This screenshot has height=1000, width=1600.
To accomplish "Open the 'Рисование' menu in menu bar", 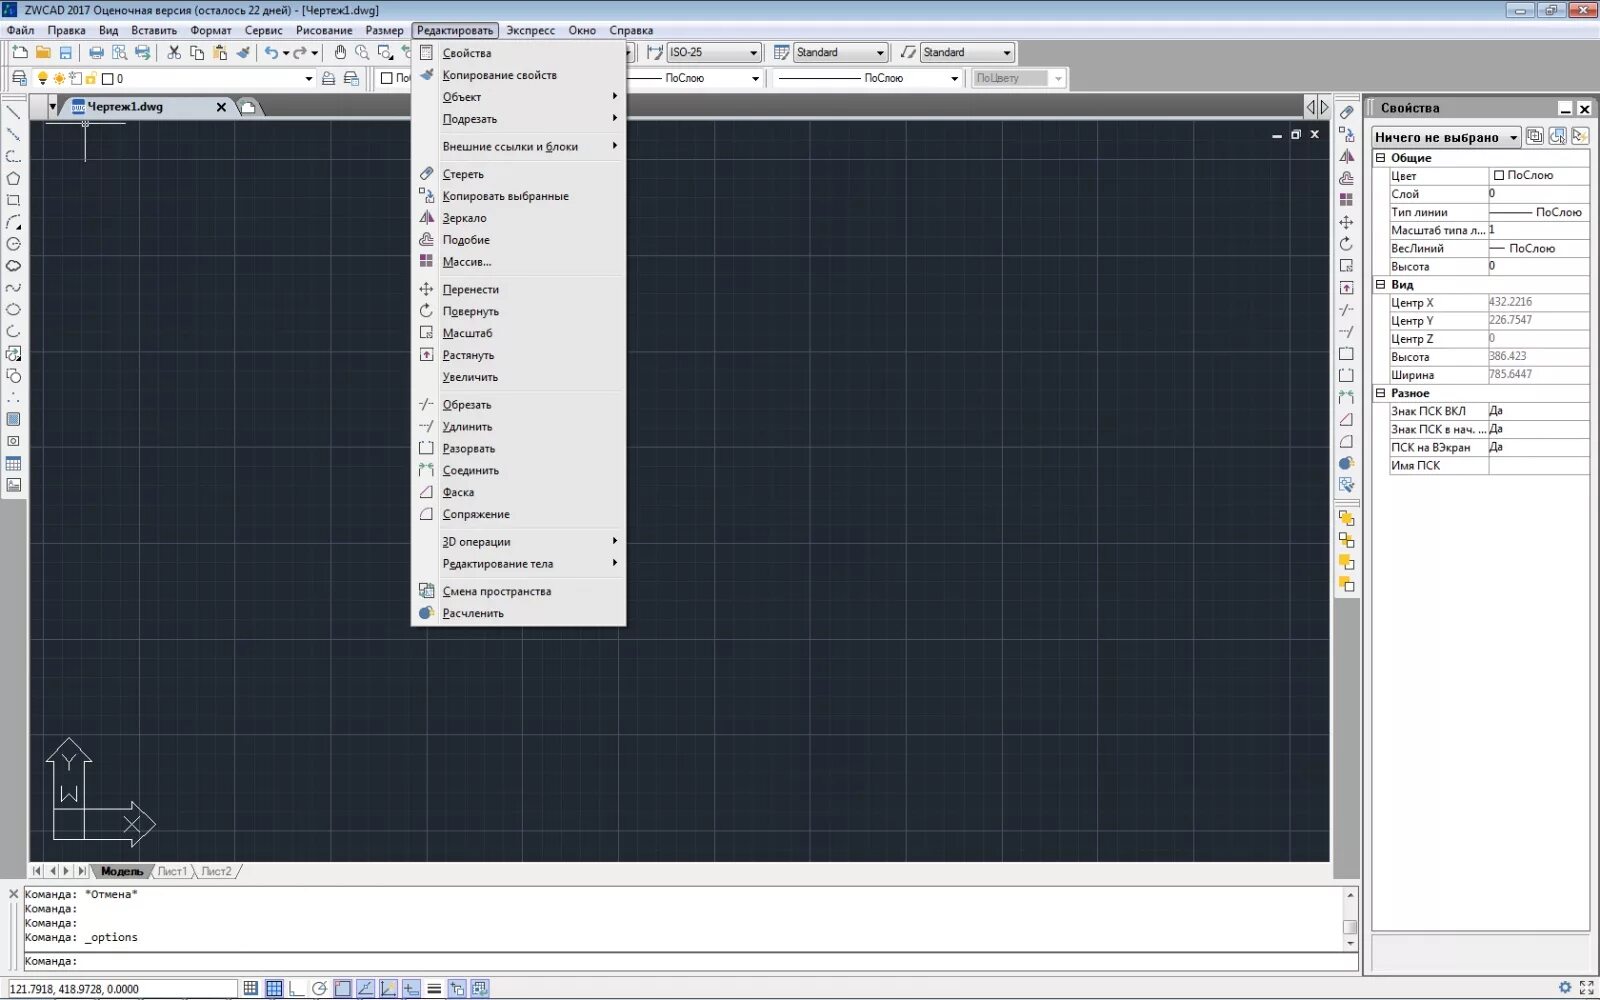I will (x=323, y=30).
